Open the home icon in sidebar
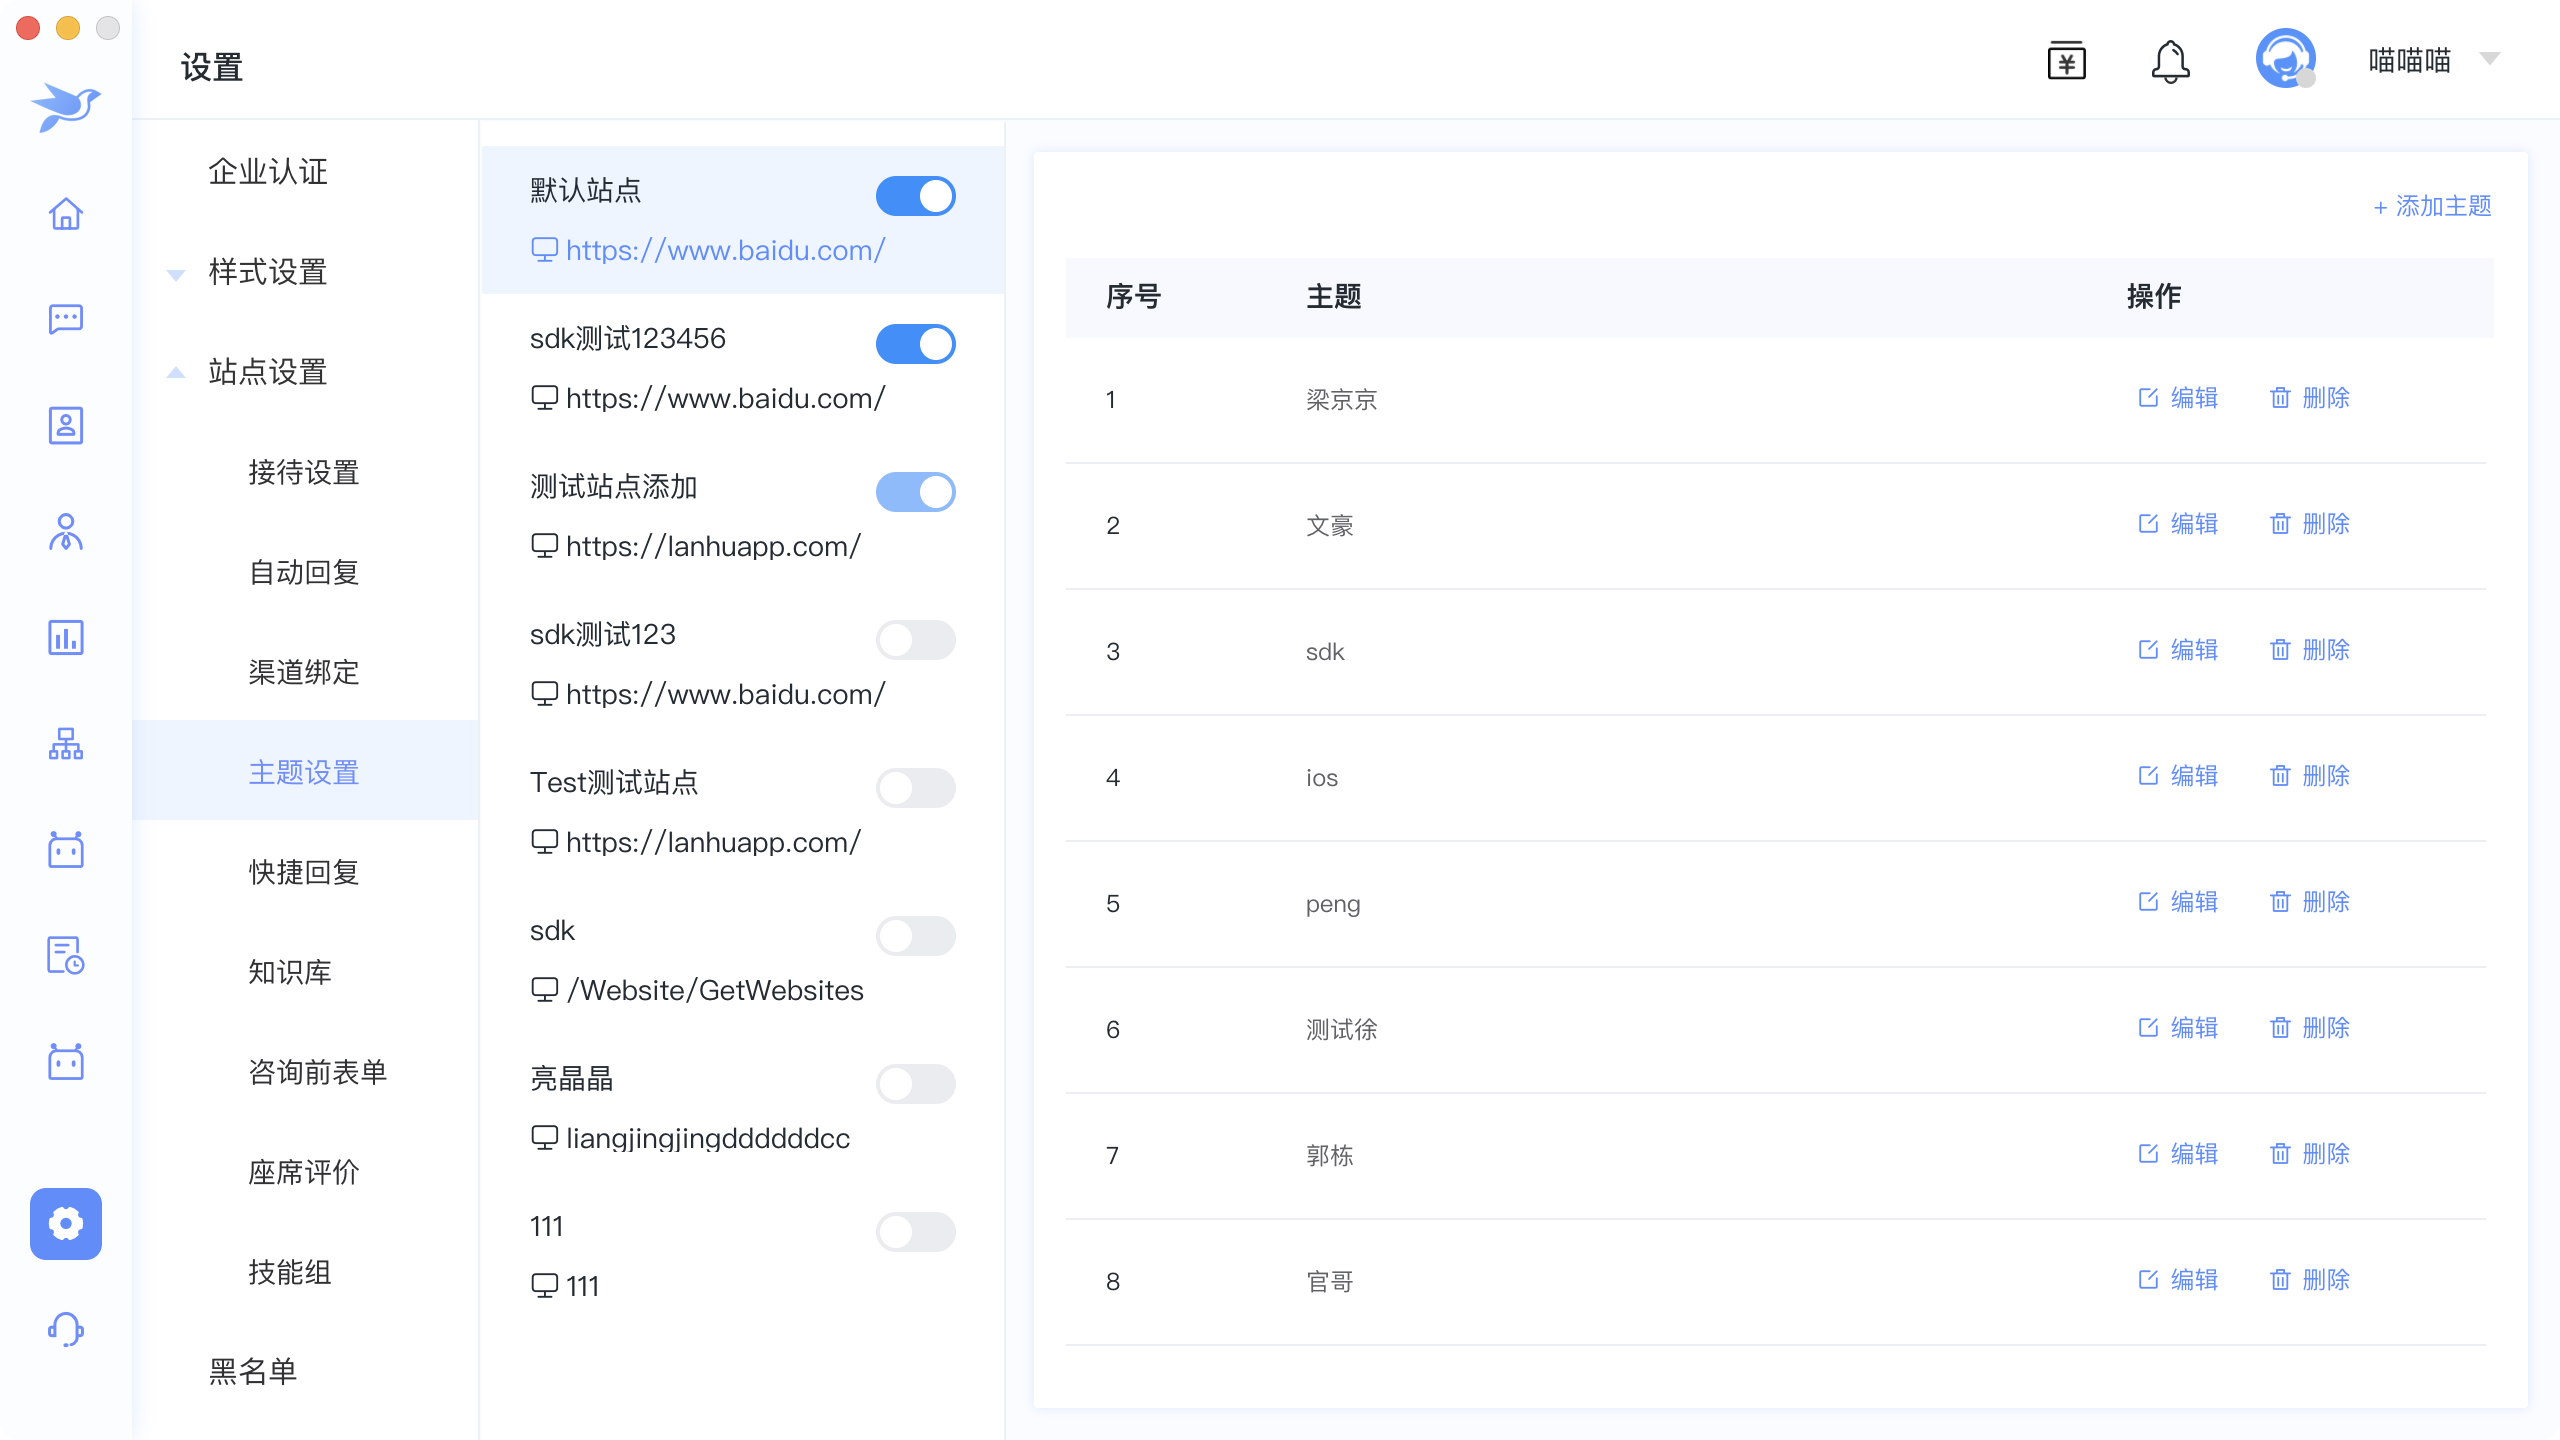 click(x=66, y=213)
